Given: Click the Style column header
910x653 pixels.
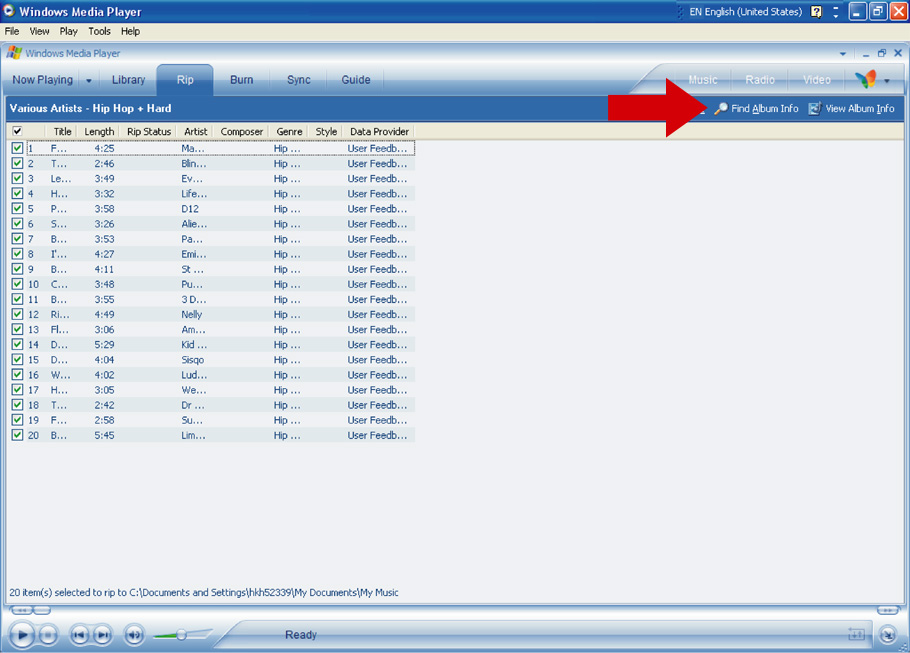Looking at the screenshot, I should tap(326, 132).
